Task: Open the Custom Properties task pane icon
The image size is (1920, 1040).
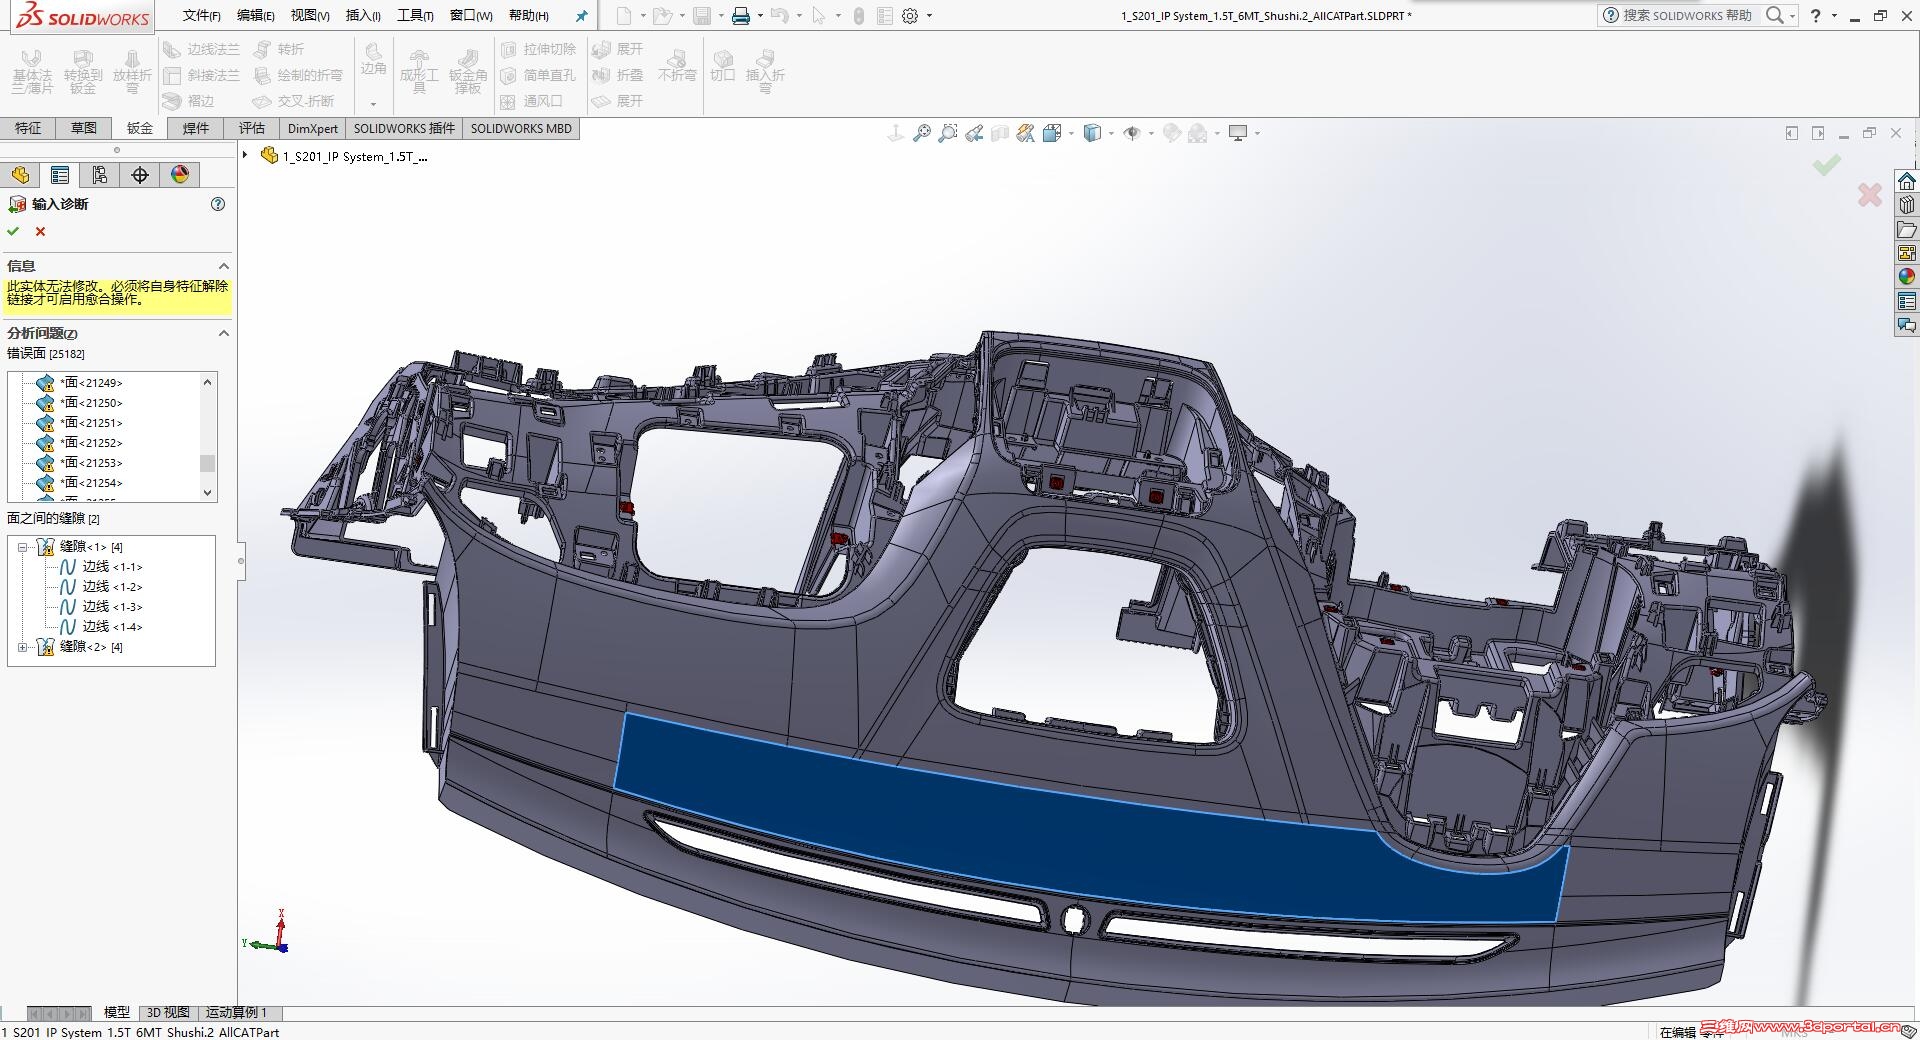Action: tap(1907, 301)
